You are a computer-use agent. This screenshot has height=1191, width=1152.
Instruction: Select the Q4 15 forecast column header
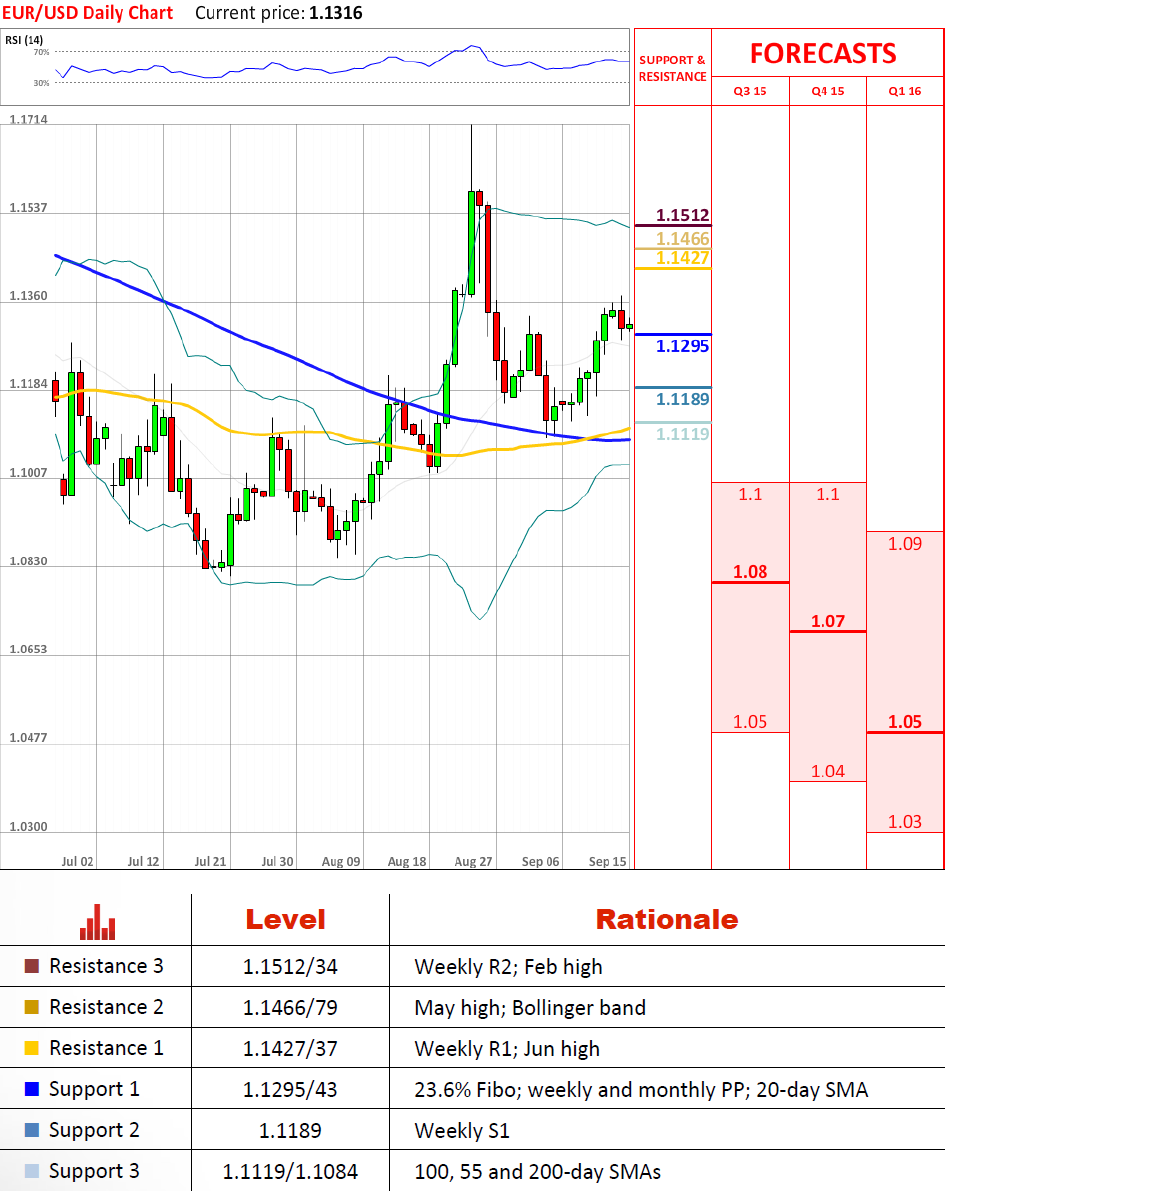point(828,91)
